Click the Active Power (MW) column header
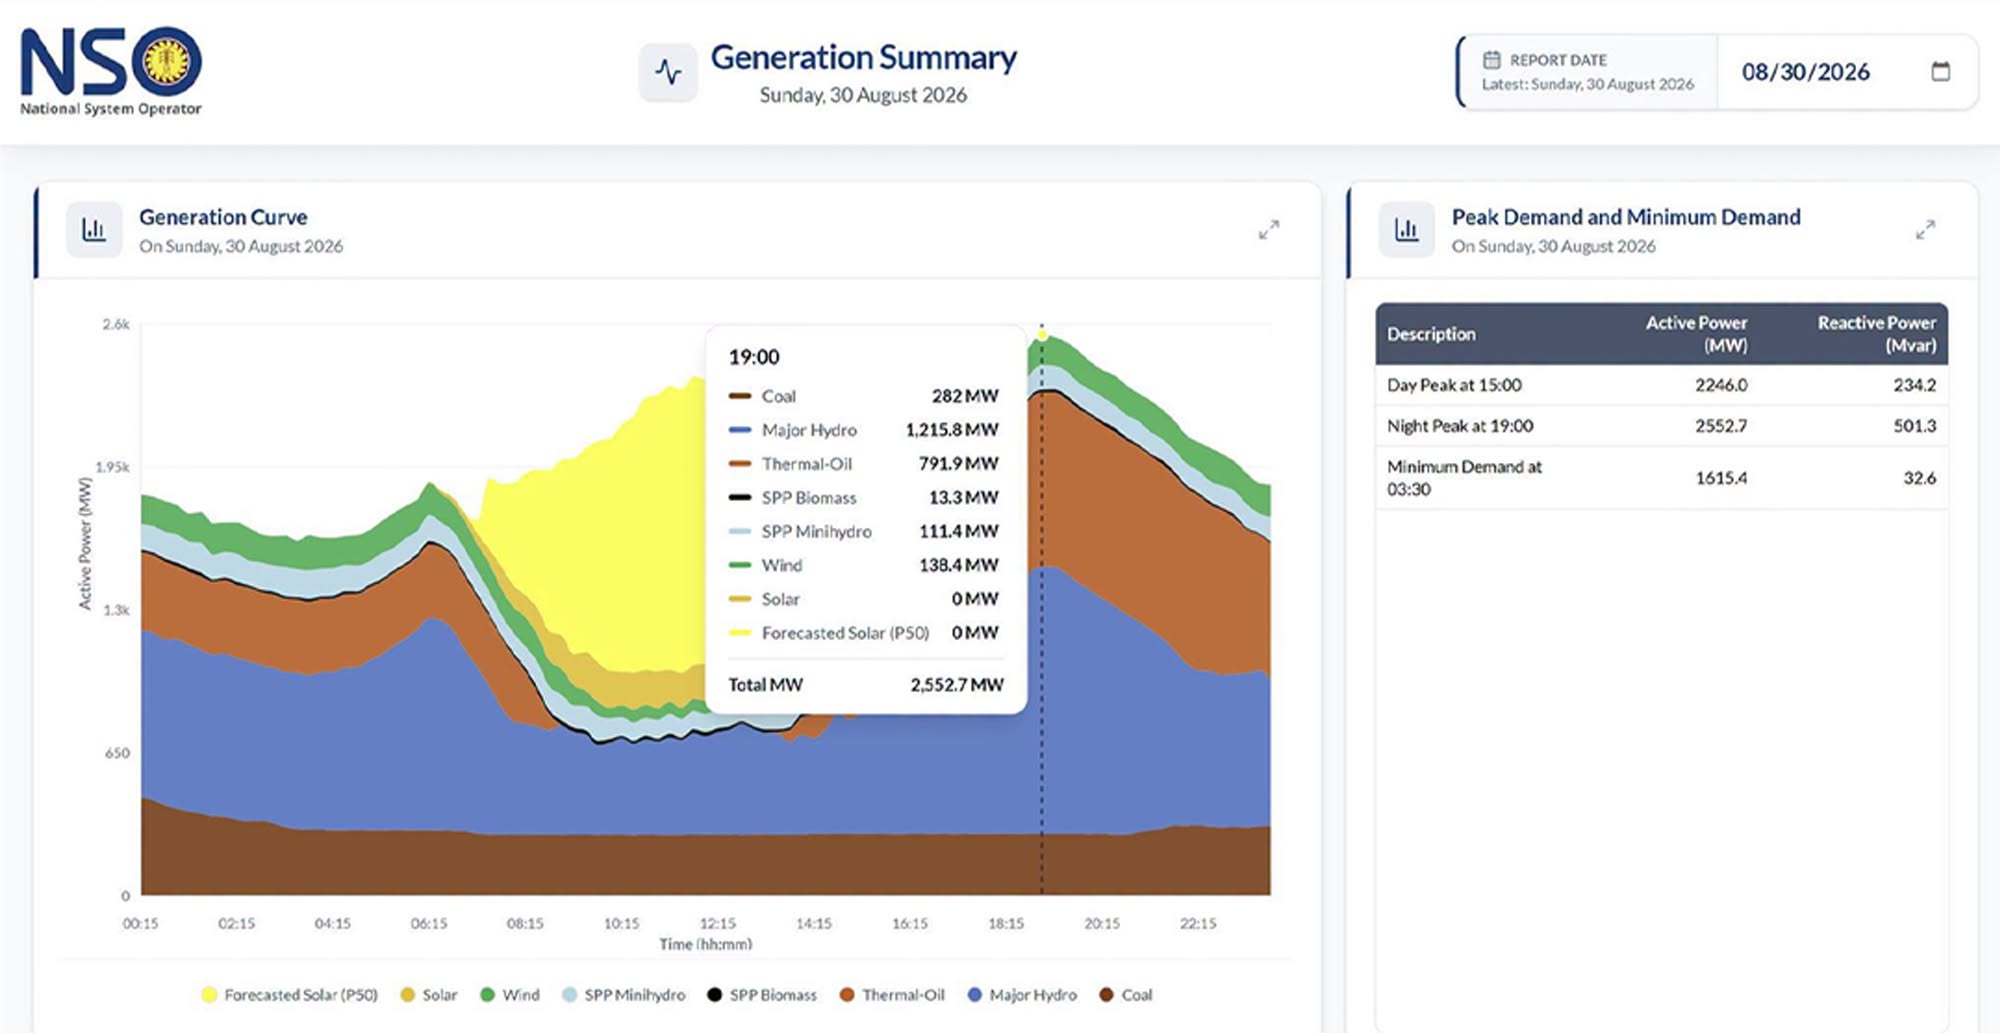 click(1697, 334)
